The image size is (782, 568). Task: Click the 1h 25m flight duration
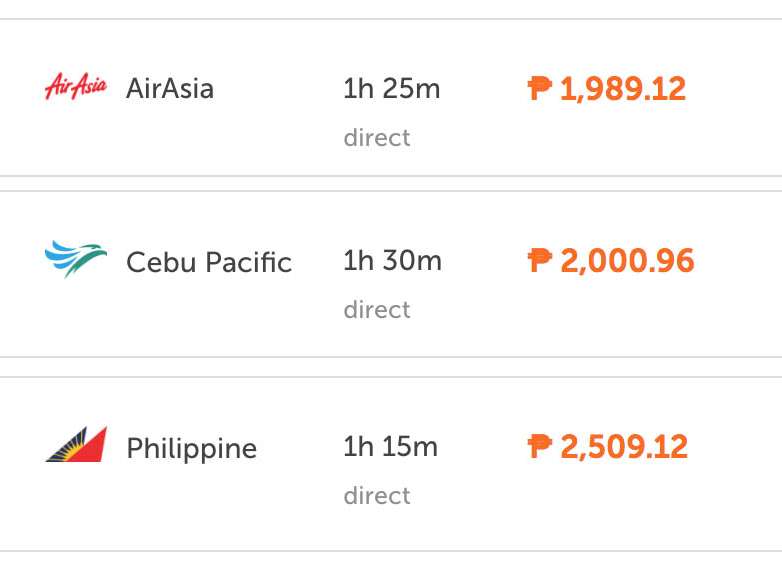391,88
